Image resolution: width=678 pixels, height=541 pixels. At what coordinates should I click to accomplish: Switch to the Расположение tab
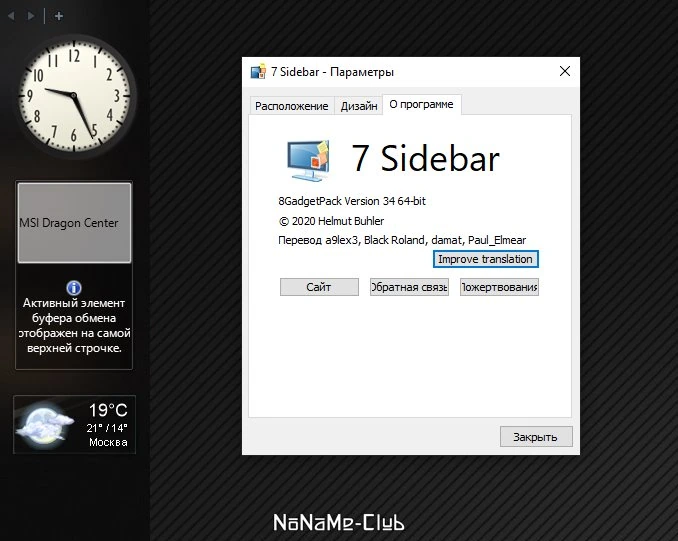[x=291, y=106]
